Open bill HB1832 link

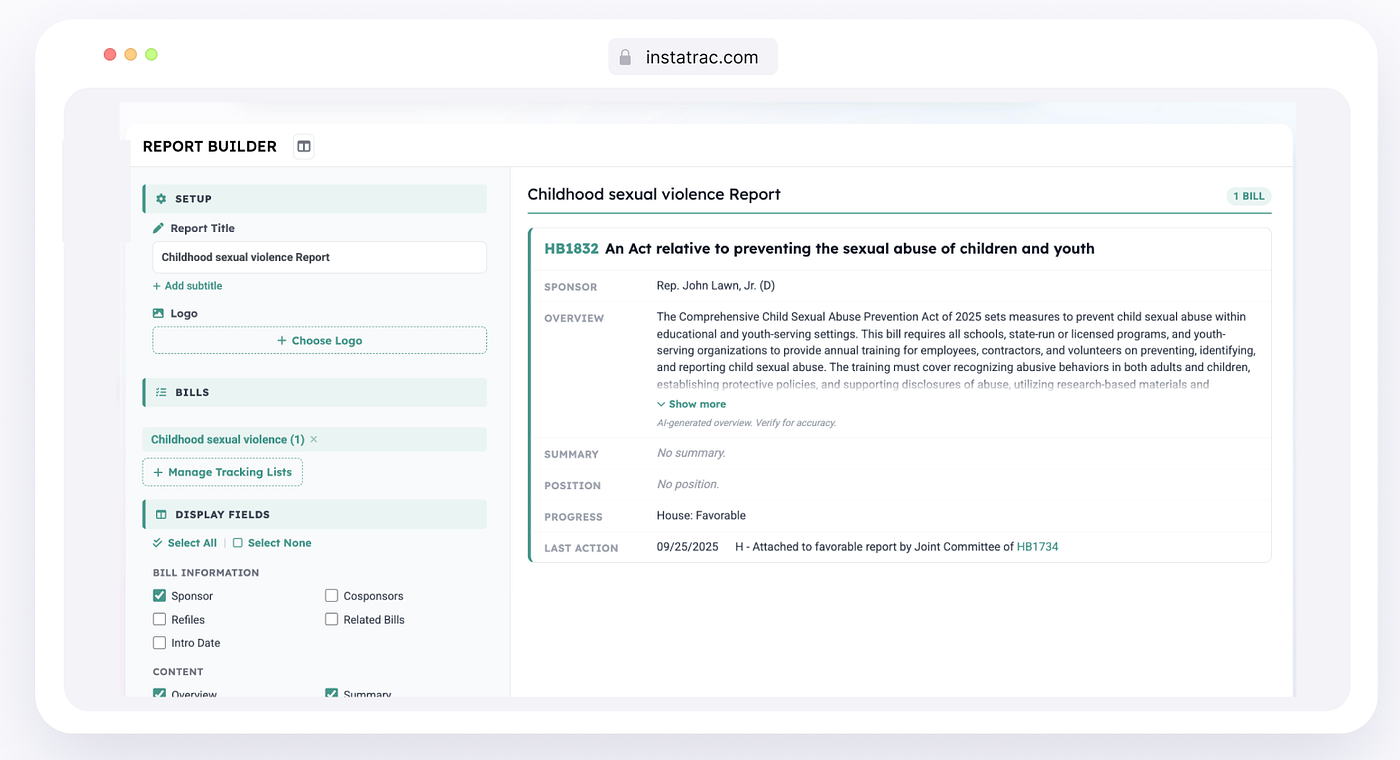[571, 249]
